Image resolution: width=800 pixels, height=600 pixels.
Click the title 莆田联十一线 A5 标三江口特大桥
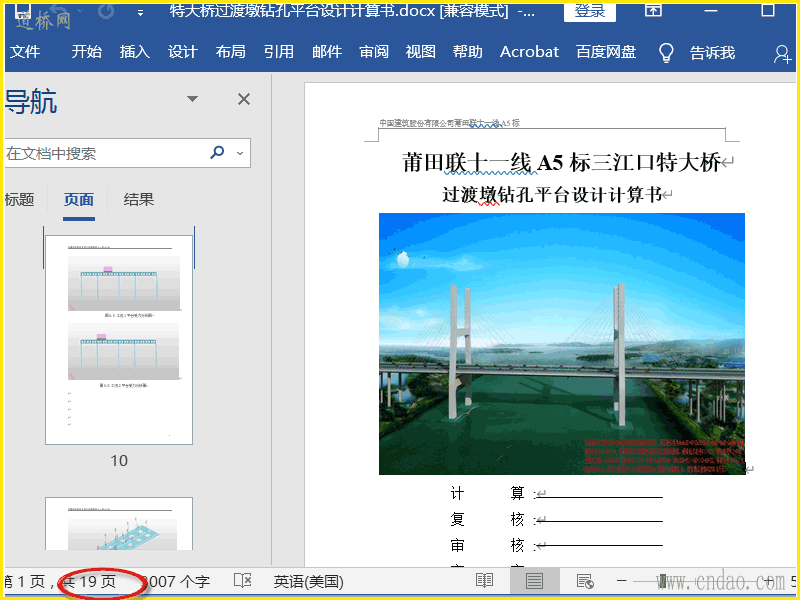point(561,163)
